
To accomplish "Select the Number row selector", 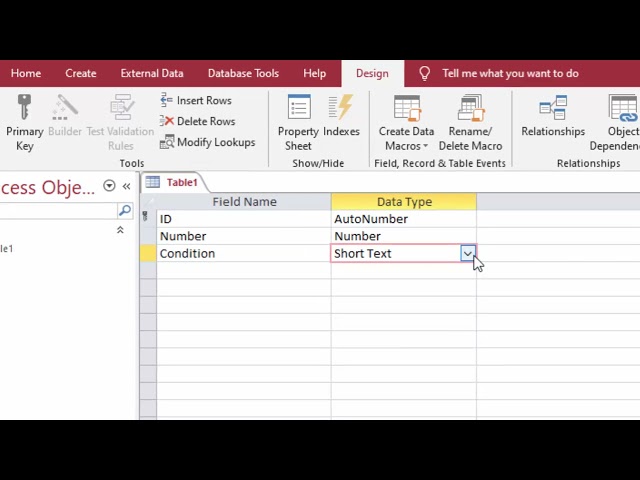I will pos(148,236).
